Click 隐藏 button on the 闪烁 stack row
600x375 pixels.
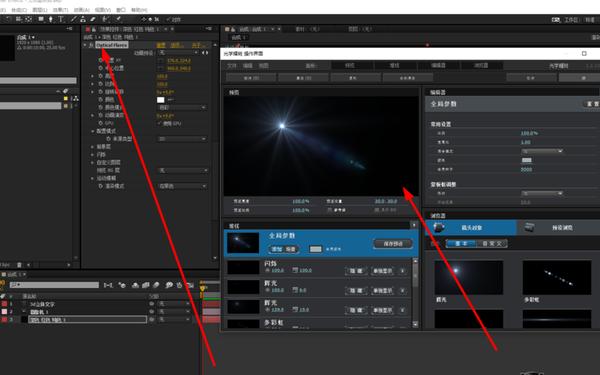[x=356, y=271]
